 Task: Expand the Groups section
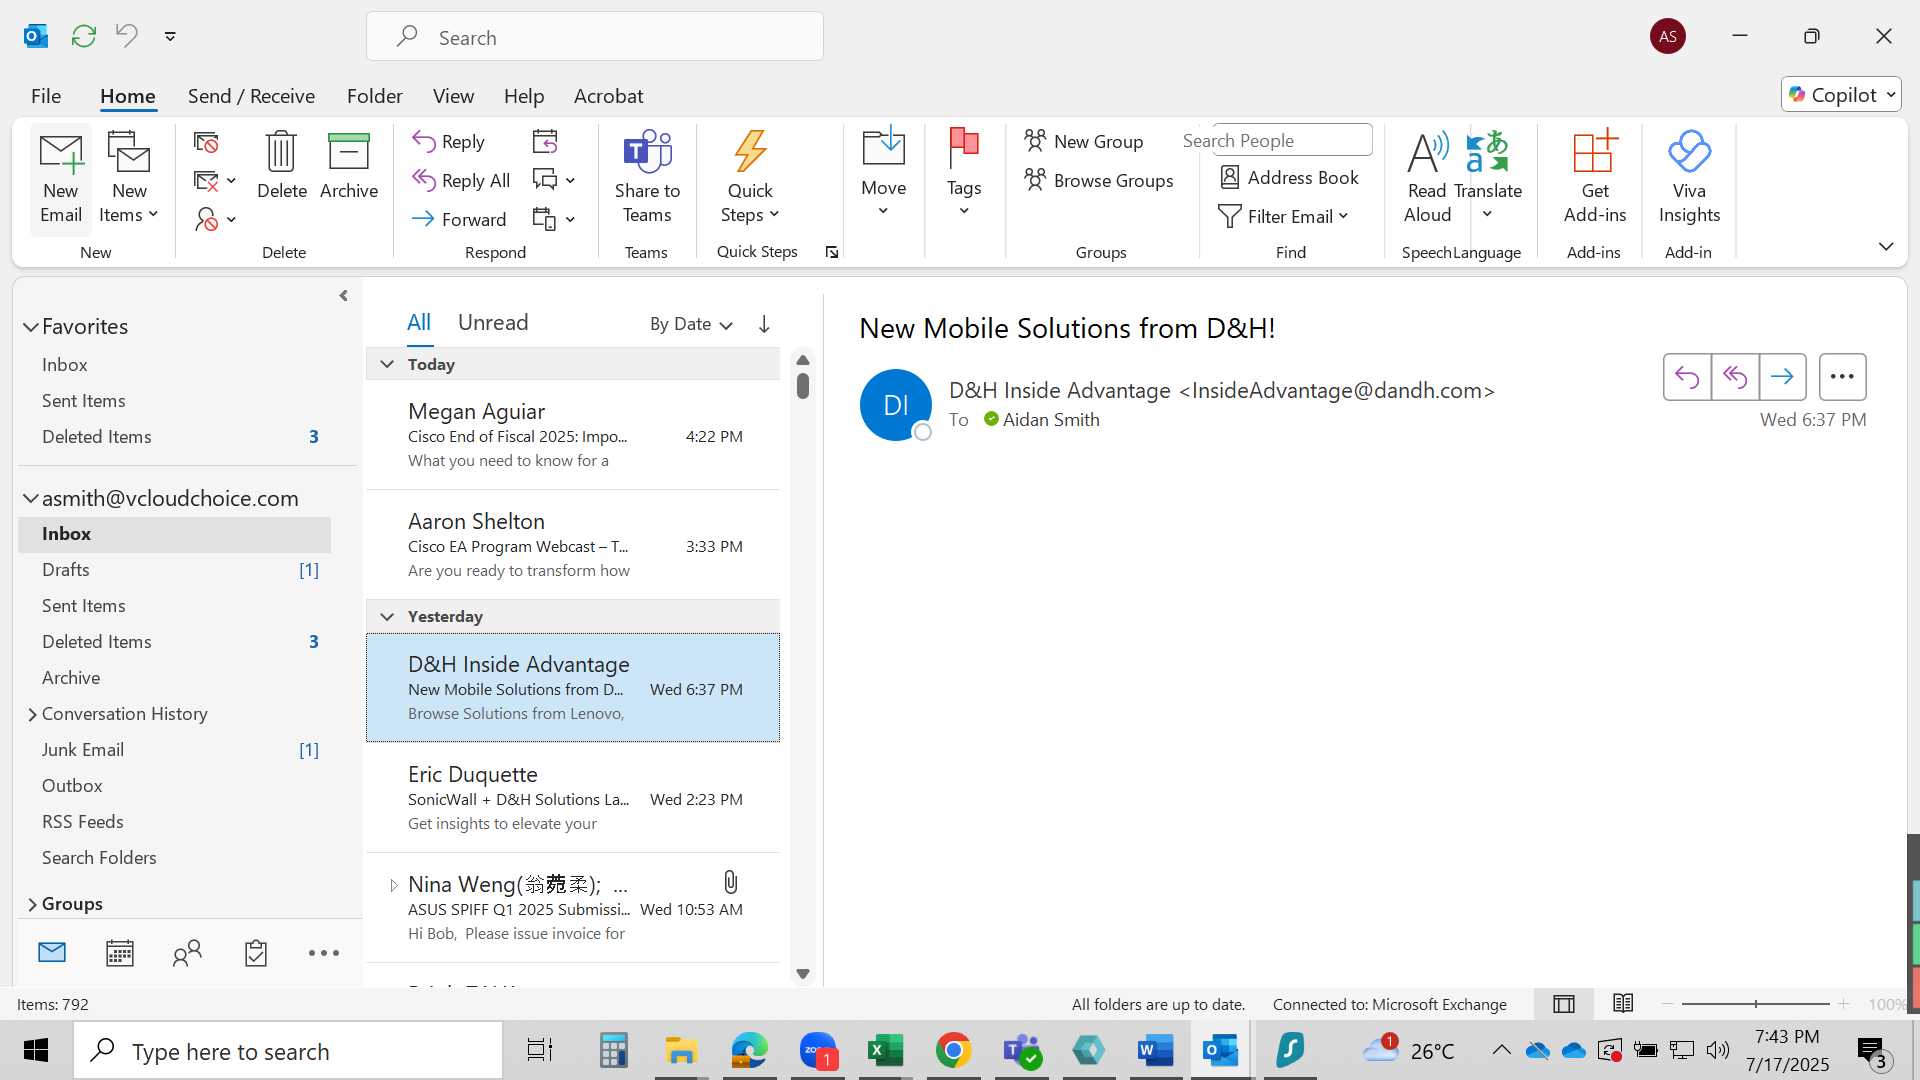click(x=32, y=904)
